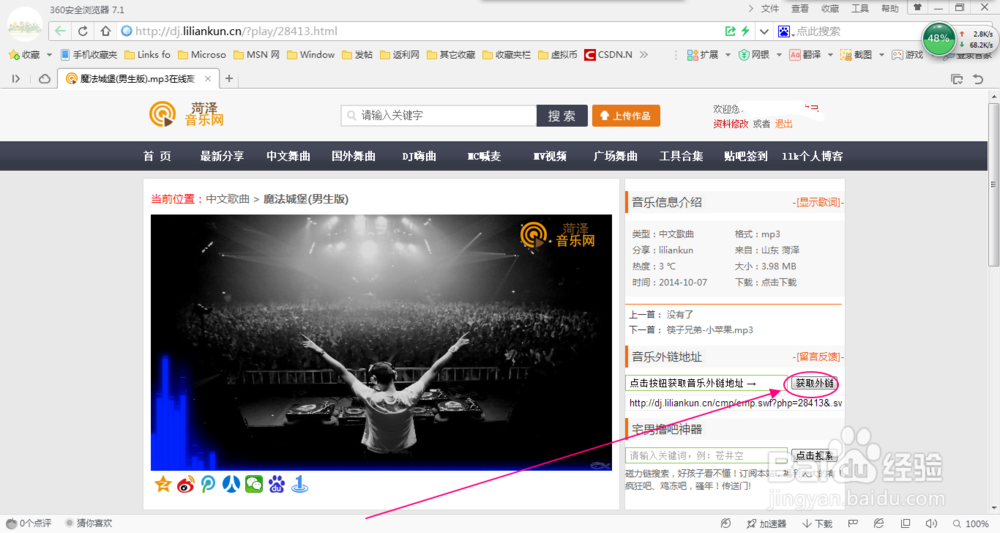Click the 显示歌词 show lyrics link
Screen dimensions: 1000x533
[818, 202]
